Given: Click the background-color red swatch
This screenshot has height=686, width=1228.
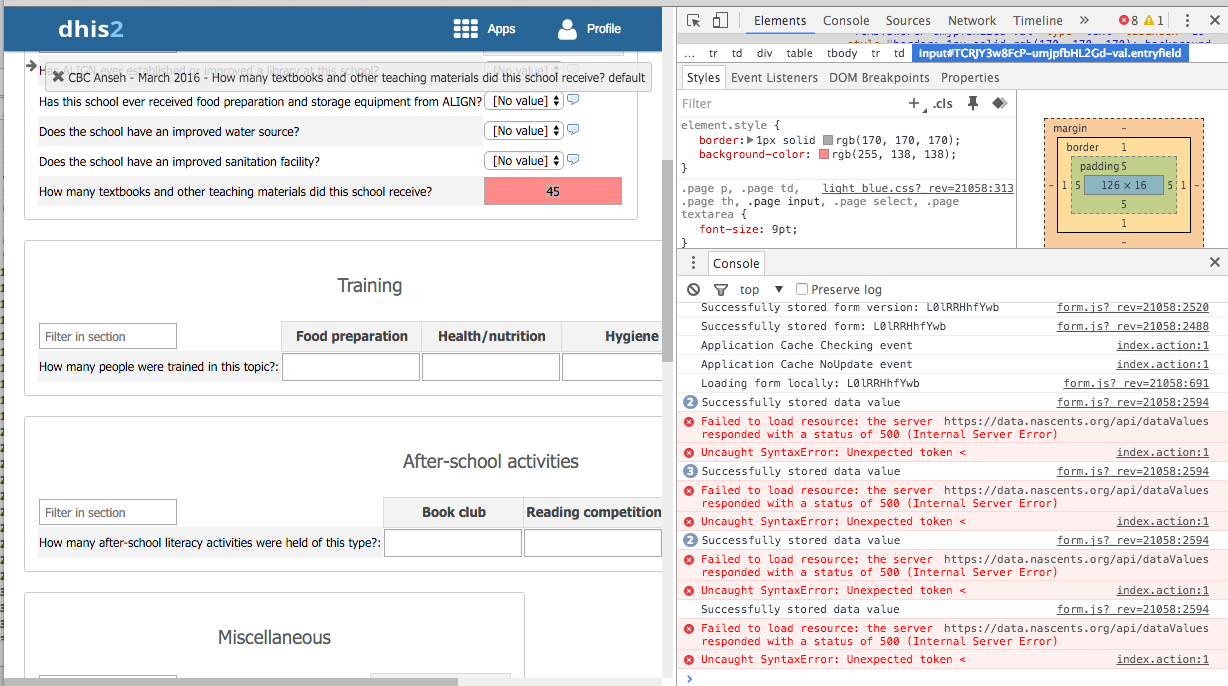Looking at the screenshot, I should click(x=824, y=155).
